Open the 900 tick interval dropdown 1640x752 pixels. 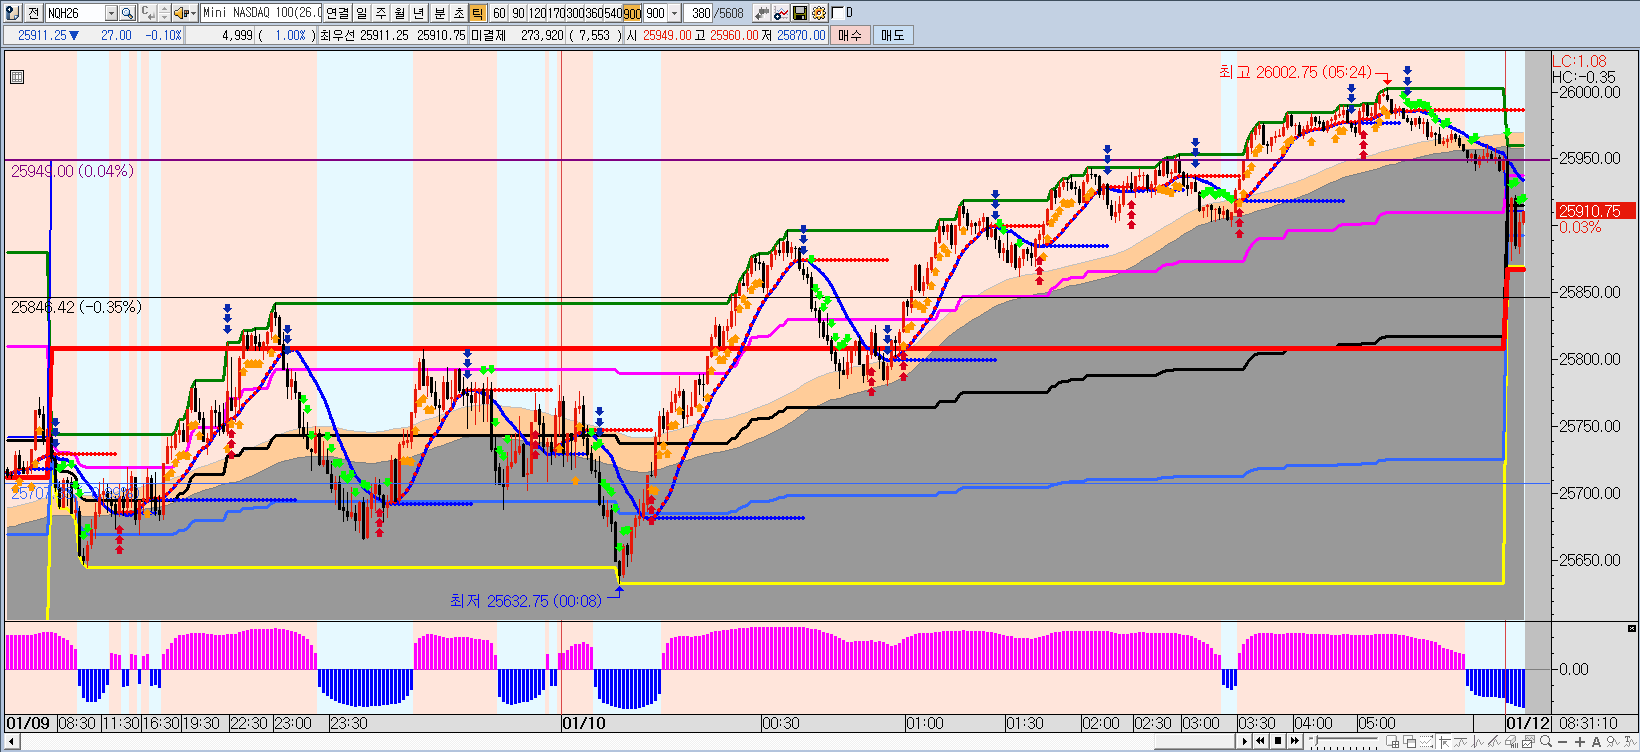coord(674,13)
